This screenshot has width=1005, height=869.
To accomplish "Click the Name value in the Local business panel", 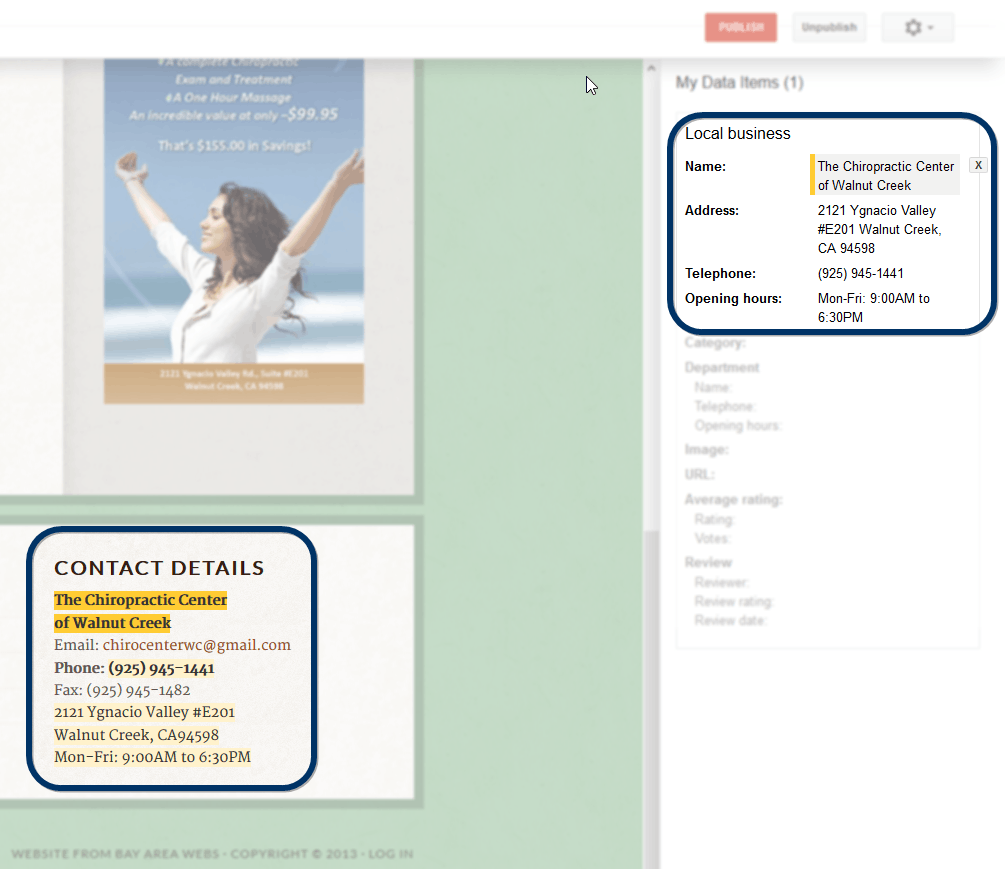I will pyautogui.click(x=885, y=176).
